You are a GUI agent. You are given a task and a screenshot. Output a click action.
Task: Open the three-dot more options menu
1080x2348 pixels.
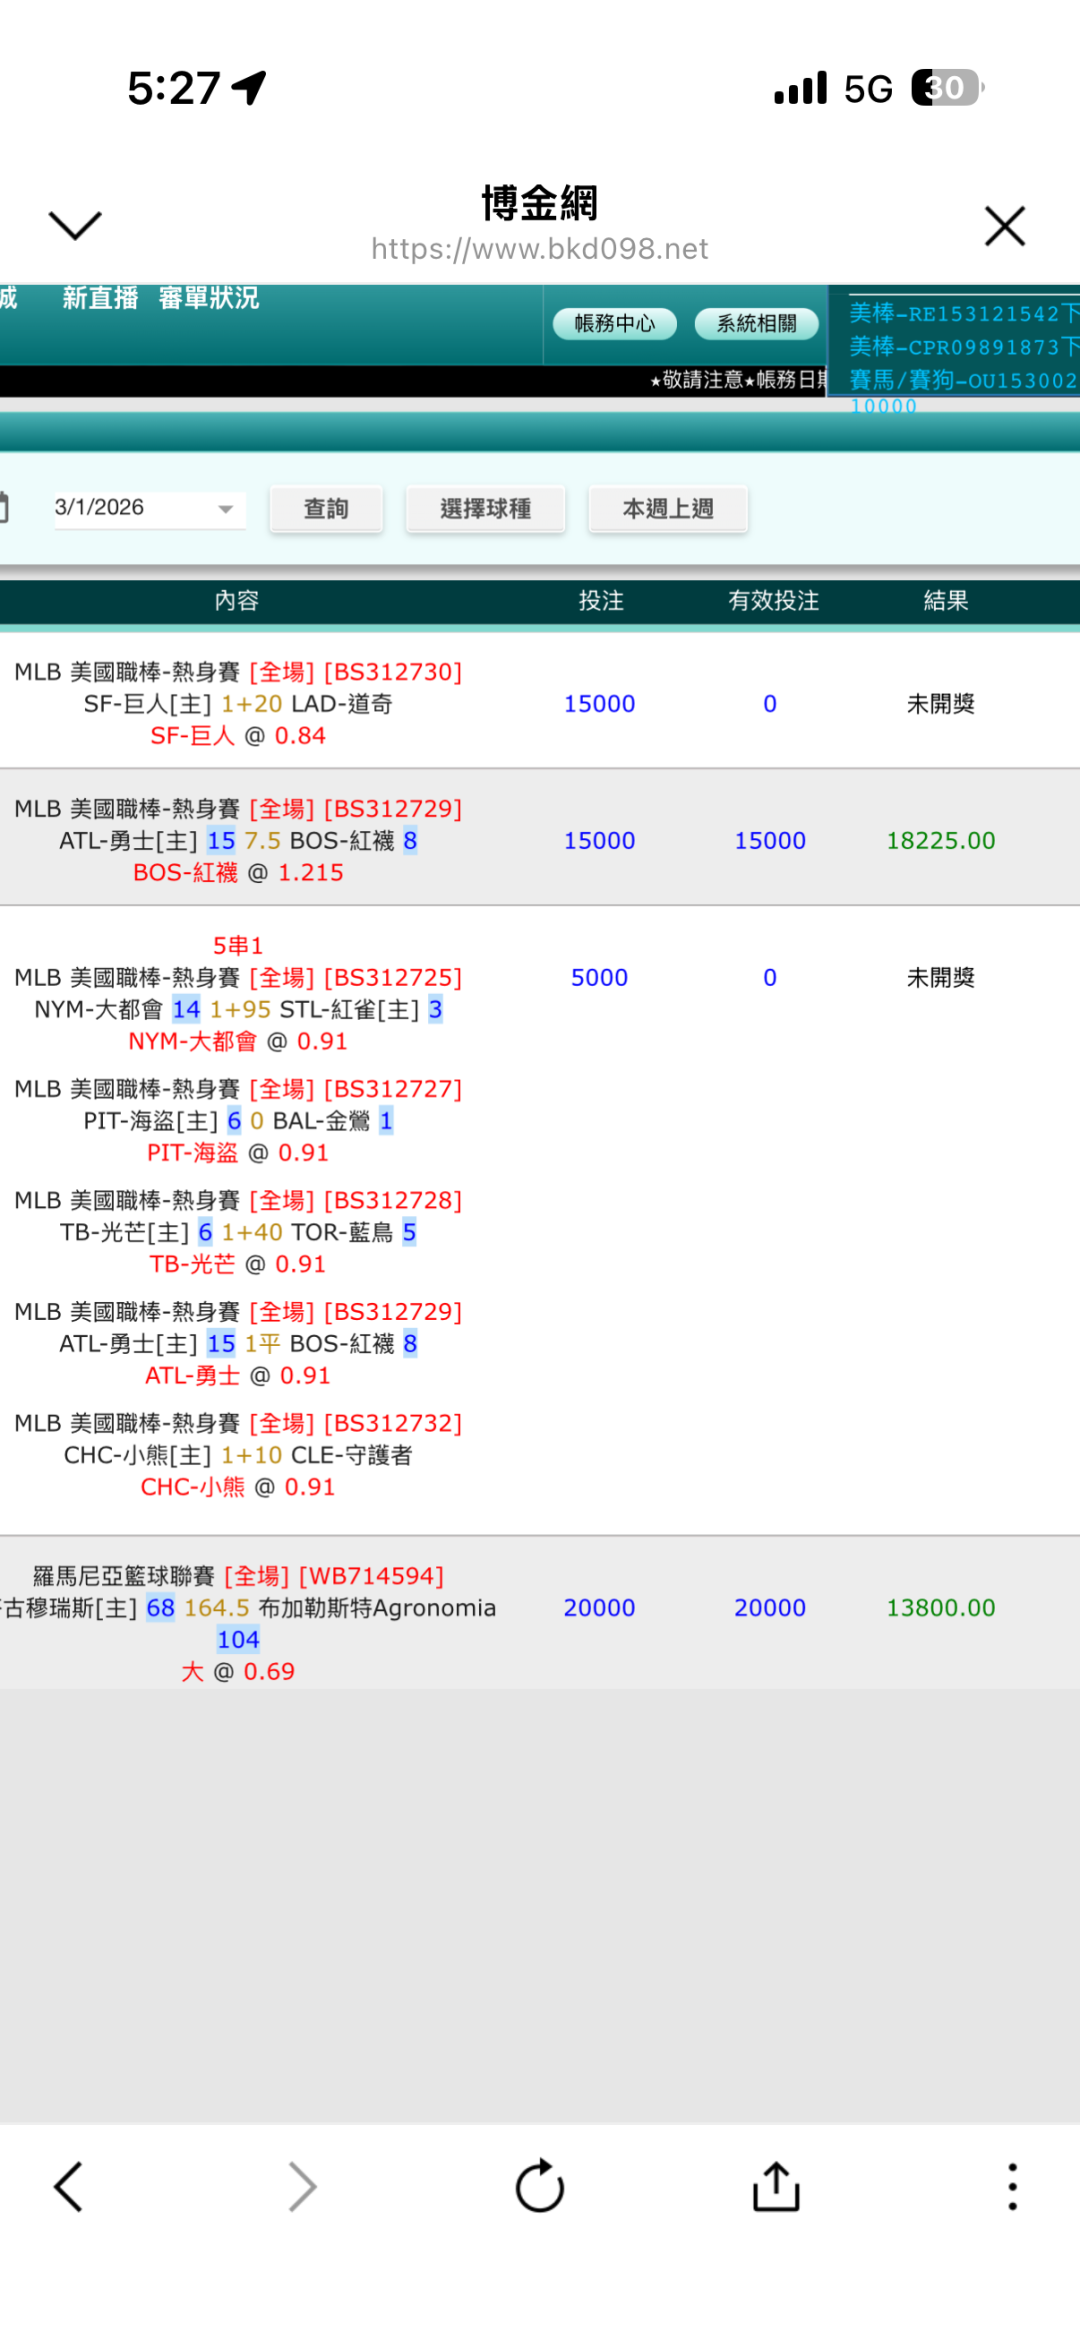pyautogui.click(x=1012, y=2186)
